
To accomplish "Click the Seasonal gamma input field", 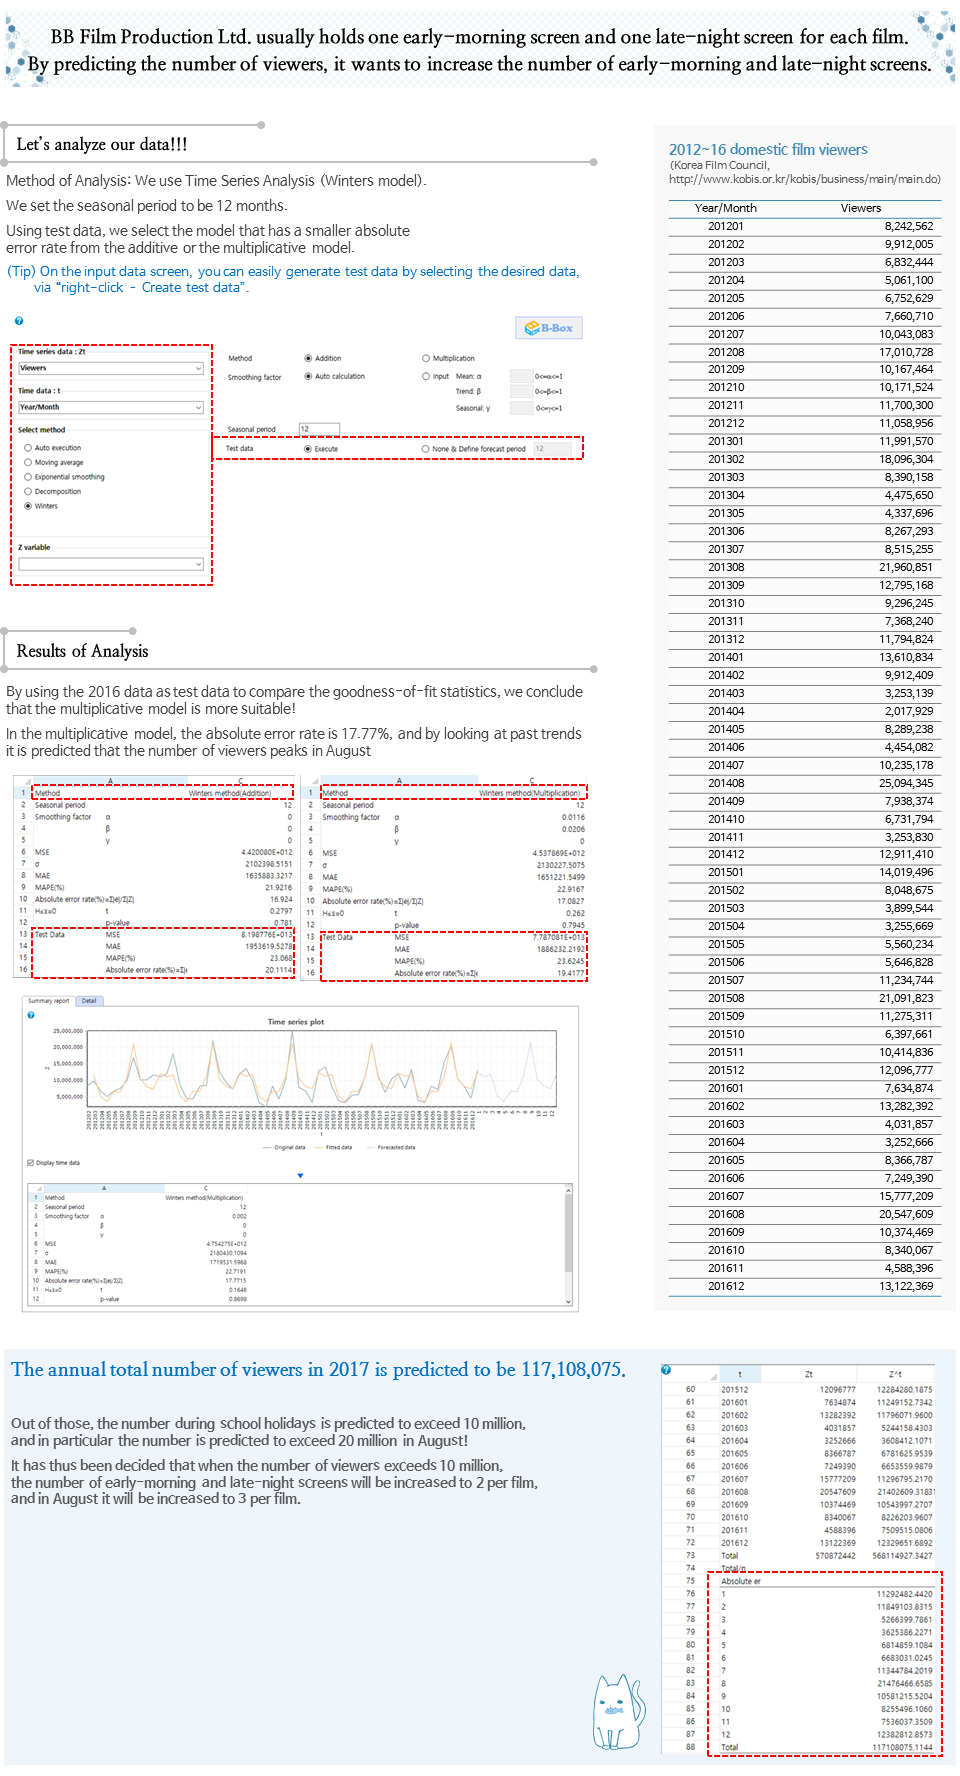I will [x=521, y=408].
